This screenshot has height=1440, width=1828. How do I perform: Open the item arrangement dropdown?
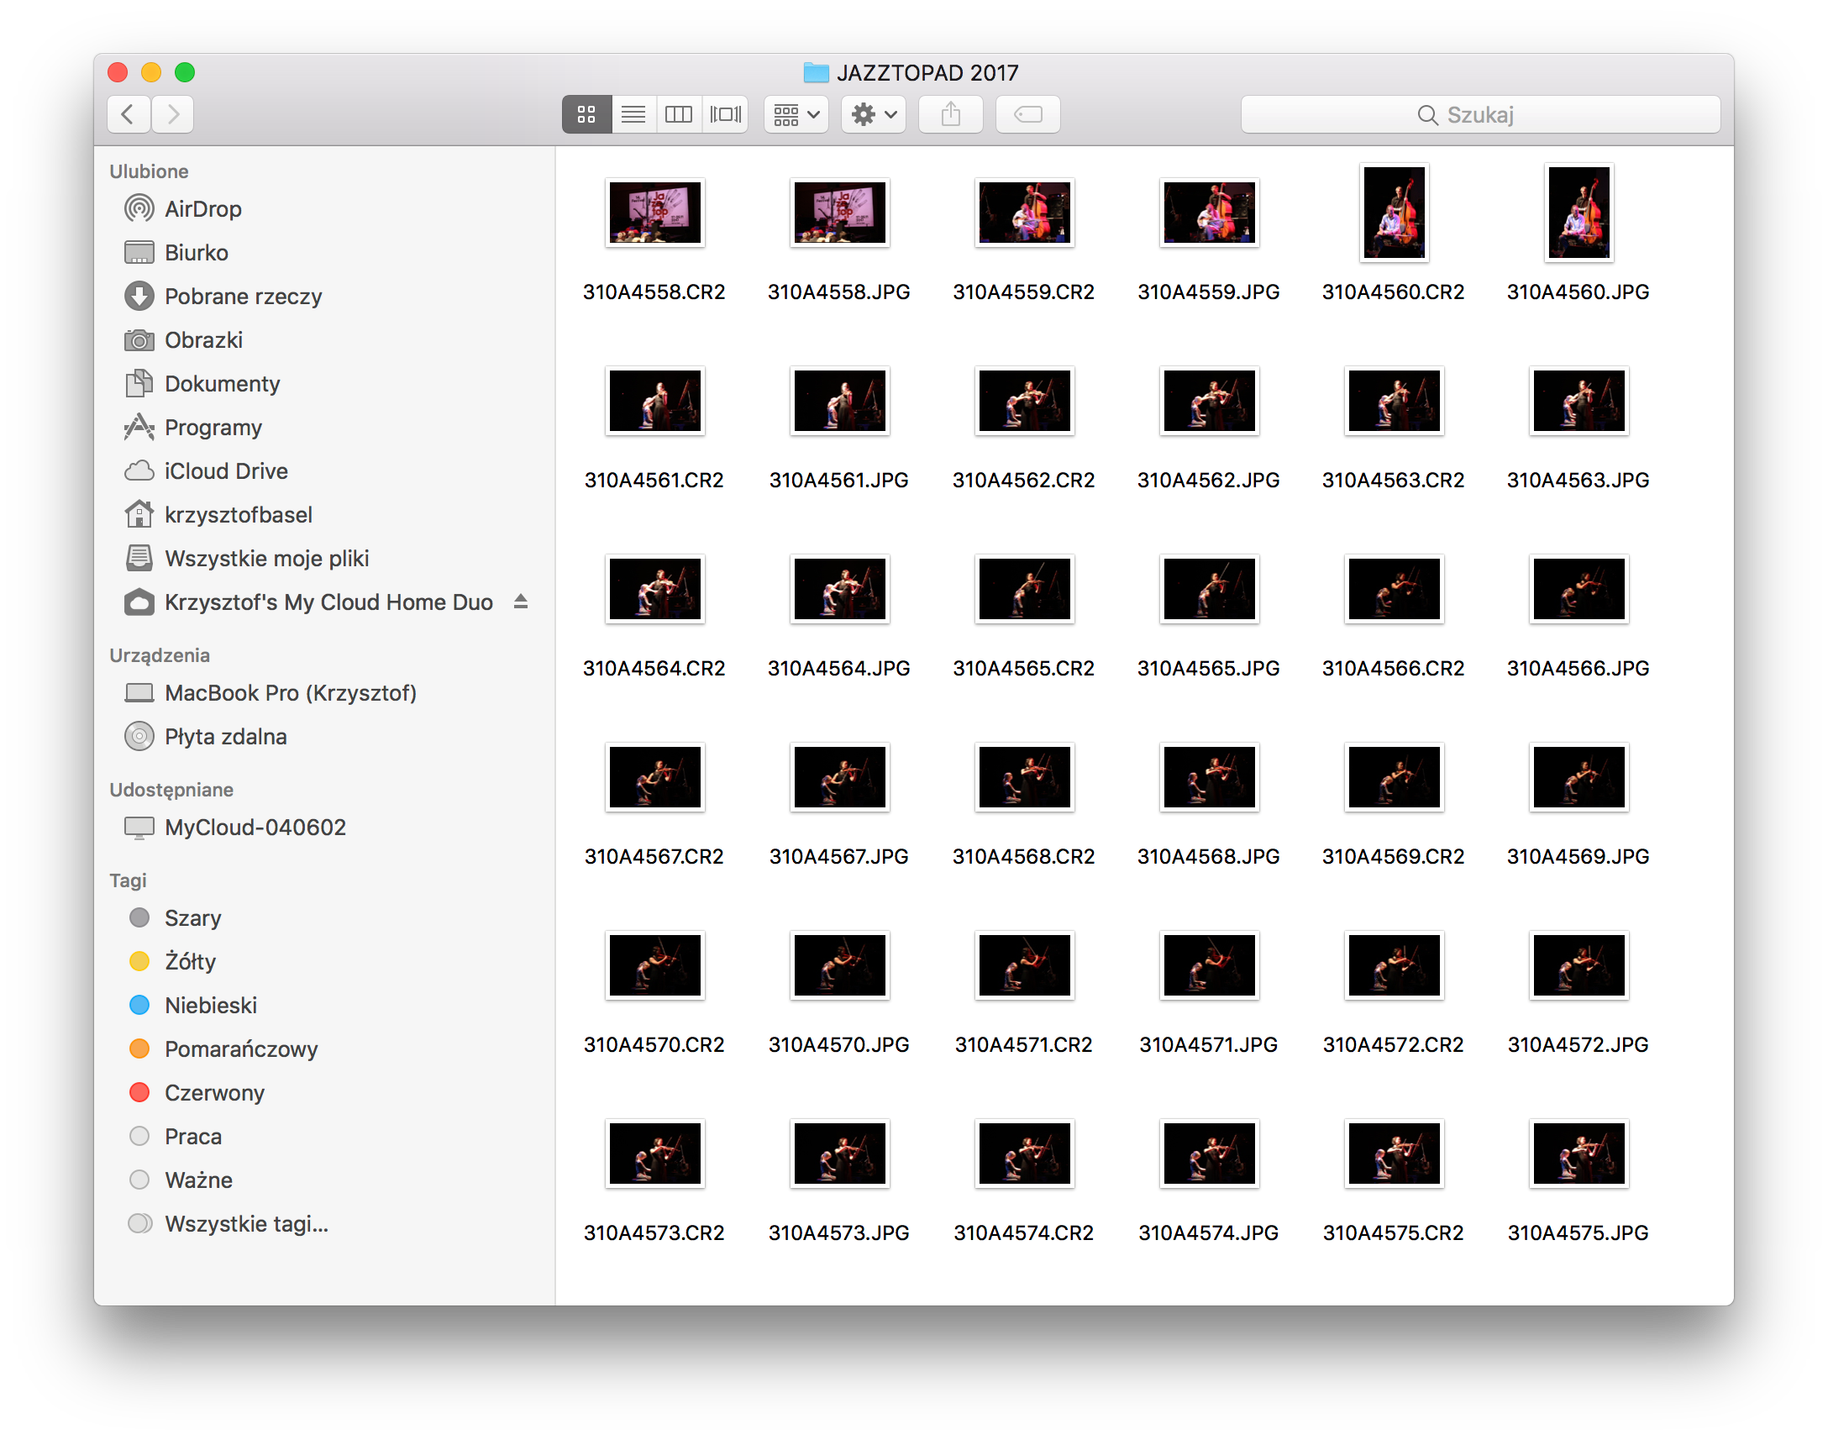[796, 114]
